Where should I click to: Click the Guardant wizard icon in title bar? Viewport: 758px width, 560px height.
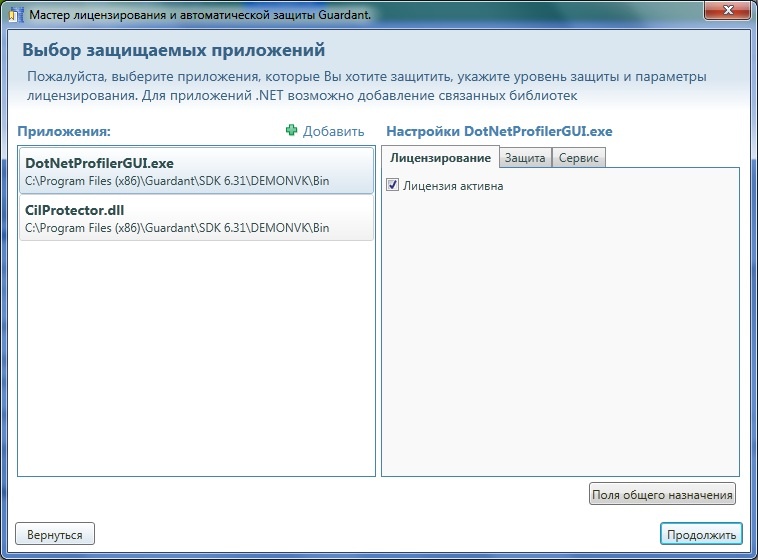tap(14, 14)
